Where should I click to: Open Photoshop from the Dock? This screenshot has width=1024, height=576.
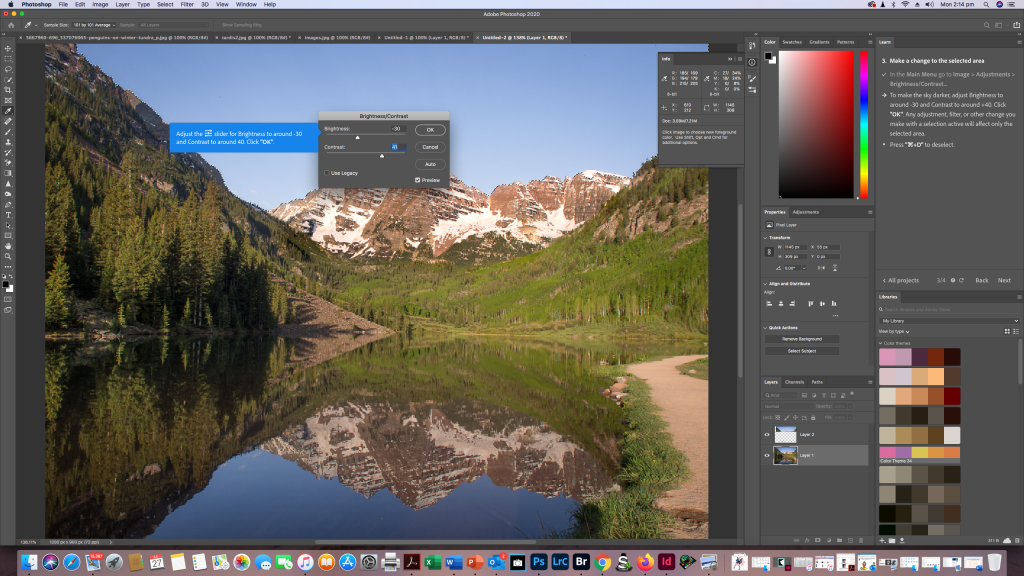[538, 562]
